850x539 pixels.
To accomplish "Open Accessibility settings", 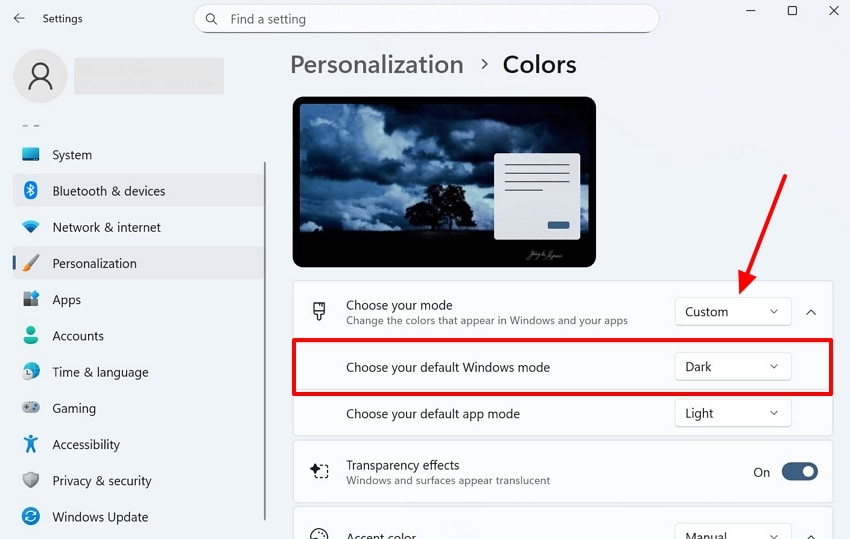I will tap(138, 444).
